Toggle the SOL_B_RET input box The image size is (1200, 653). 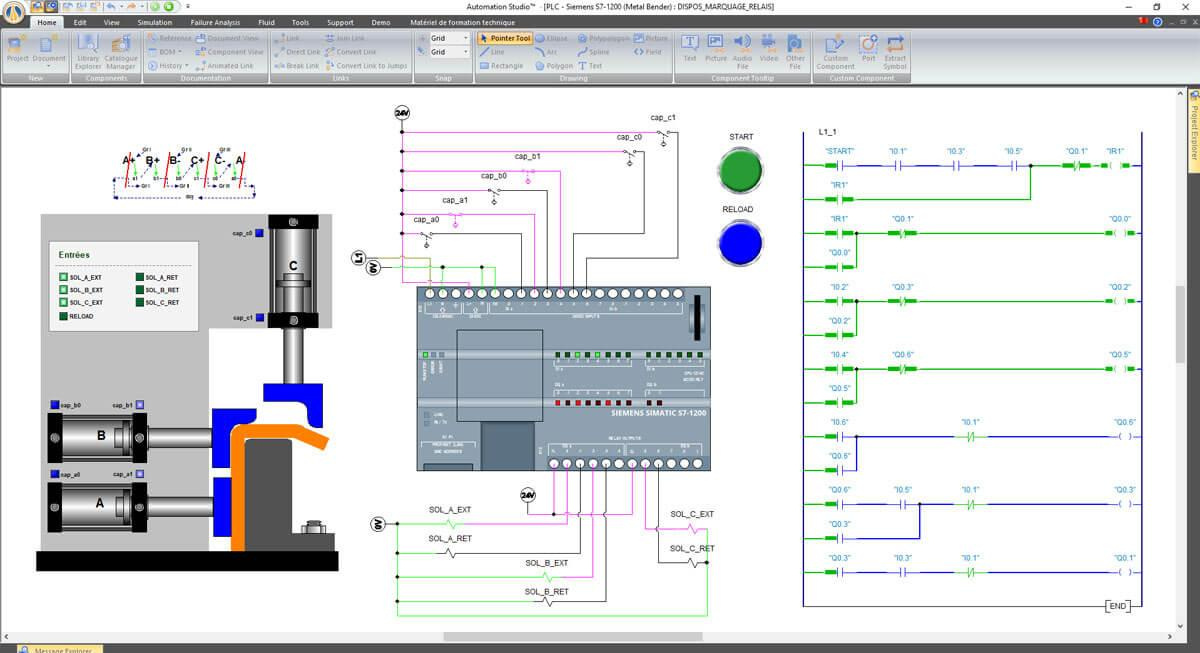[x=139, y=290]
